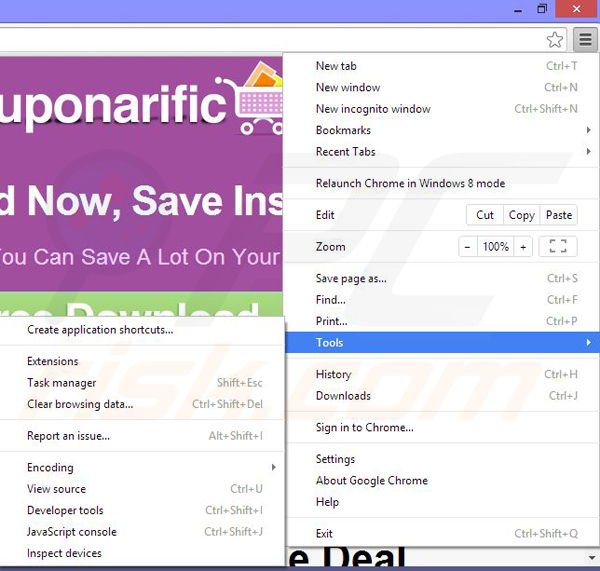Click the Copy button
The height and width of the screenshot is (571, 600).
[x=522, y=215]
